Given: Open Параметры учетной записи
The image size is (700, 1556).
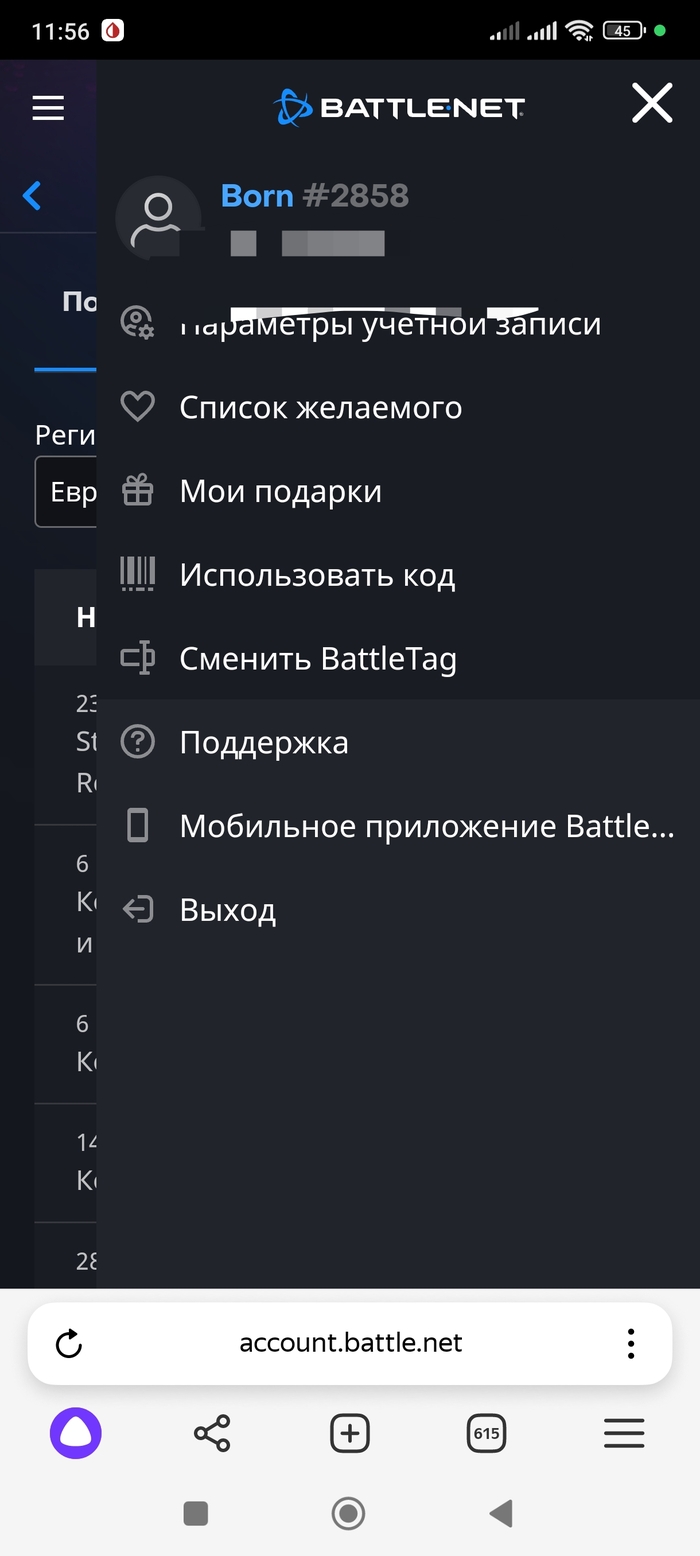Looking at the screenshot, I should (390, 324).
